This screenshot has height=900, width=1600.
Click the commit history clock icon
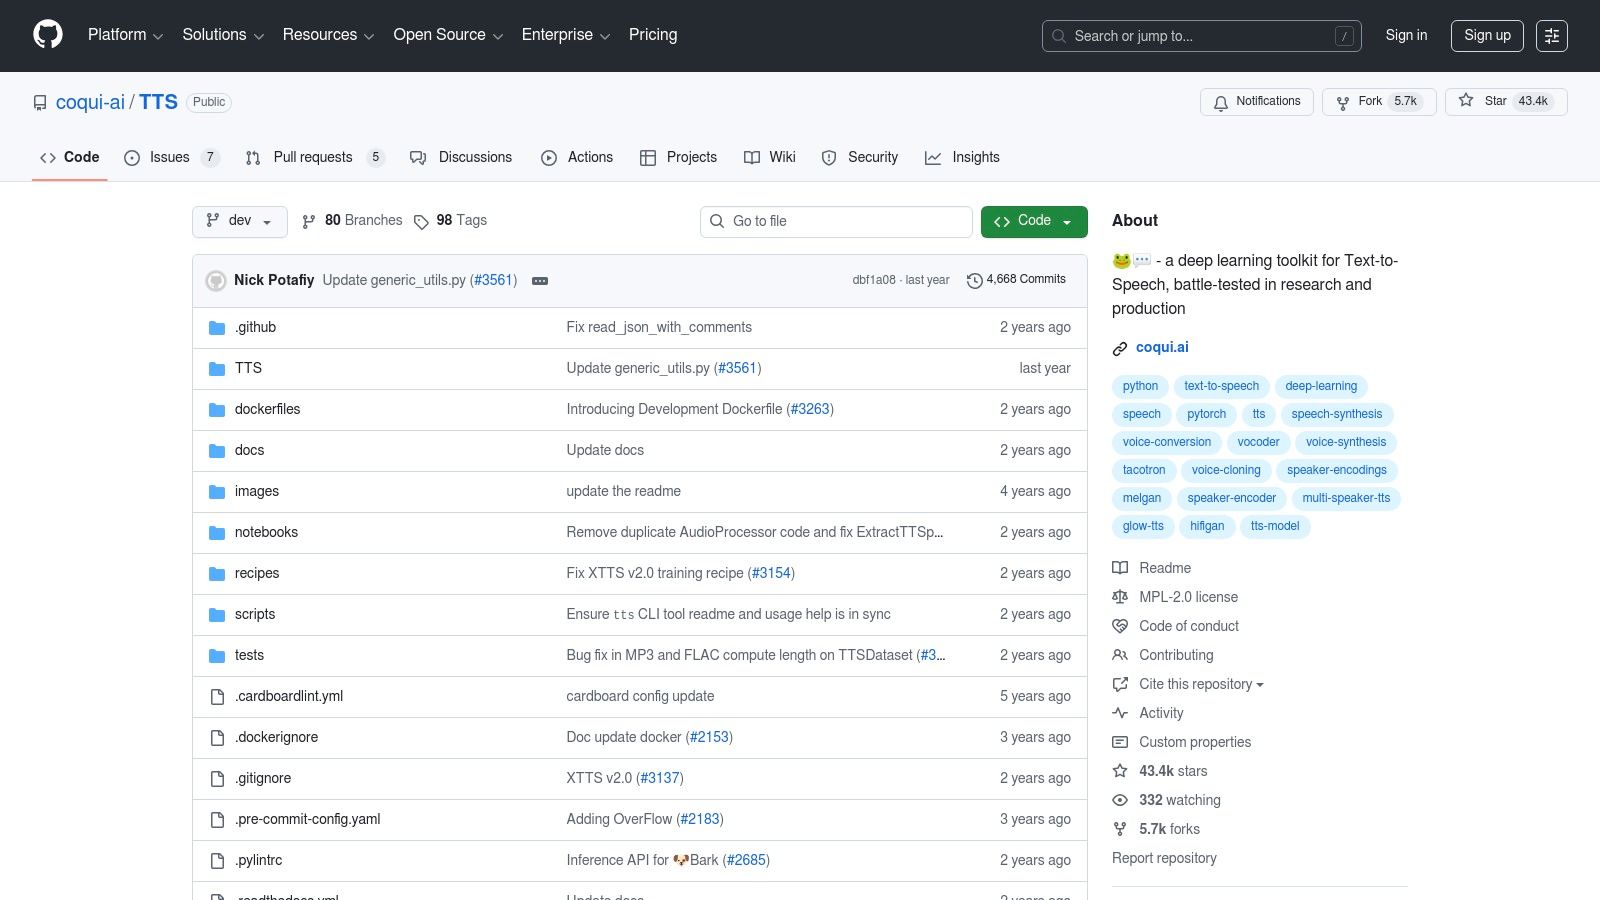(974, 281)
